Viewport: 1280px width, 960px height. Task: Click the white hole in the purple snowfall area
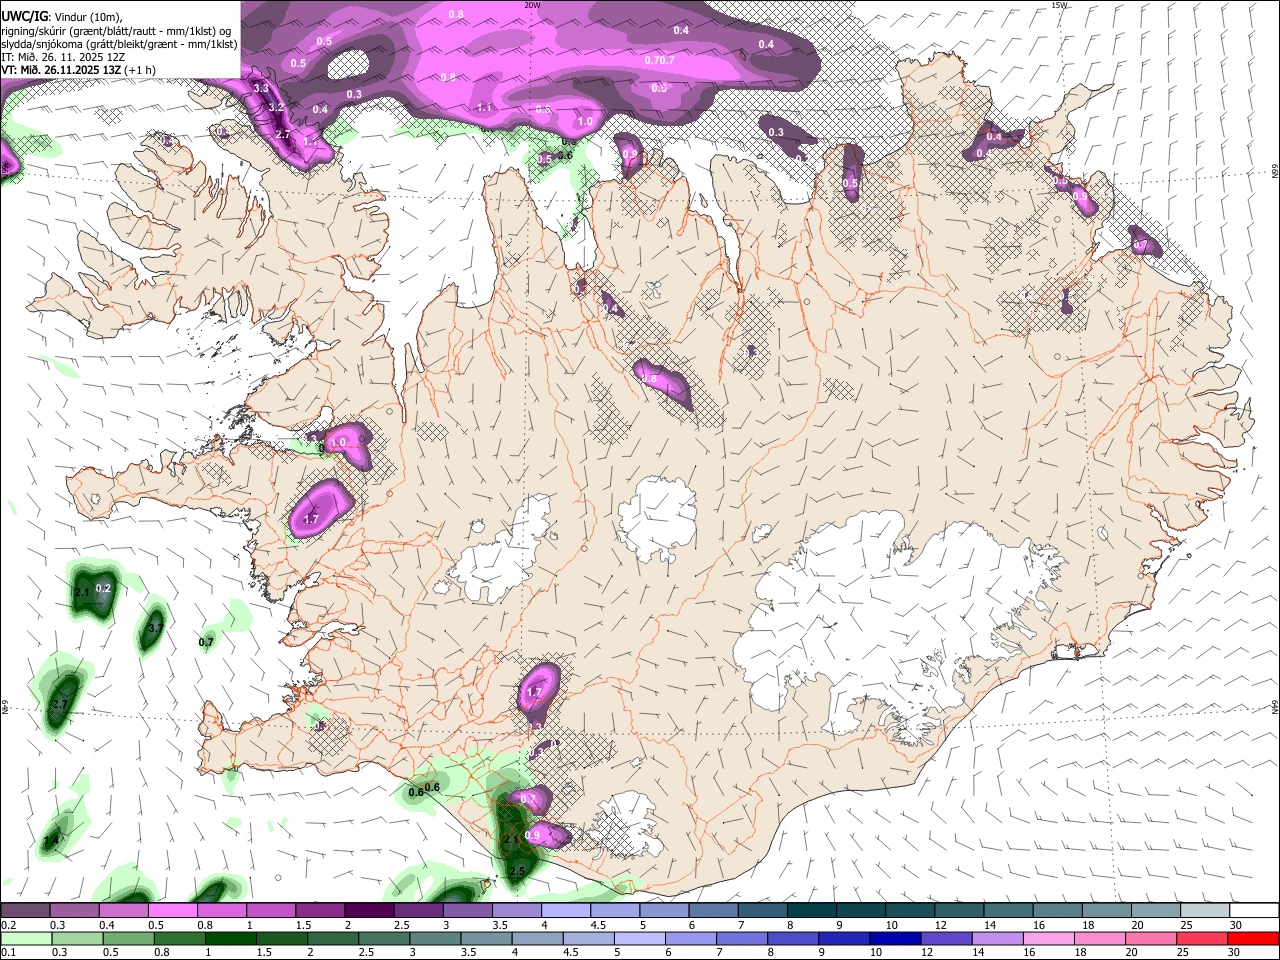pyautogui.click(x=348, y=63)
